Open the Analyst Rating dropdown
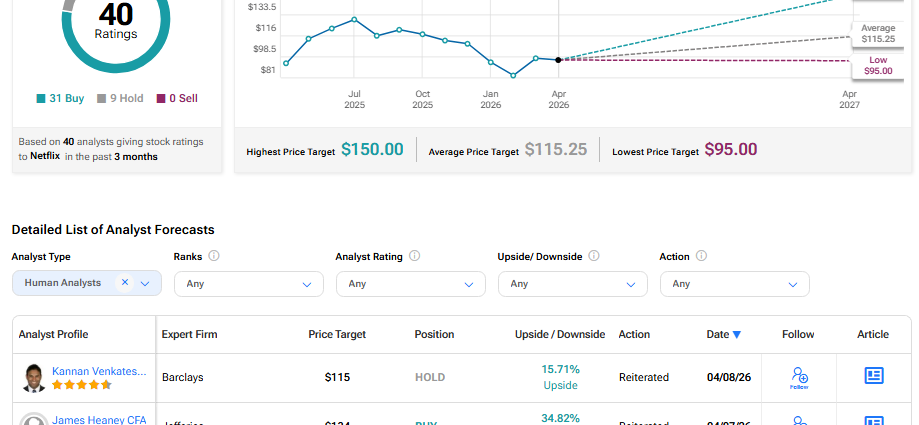This screenshot has height=425, width=919. click(x=410, y=284)
